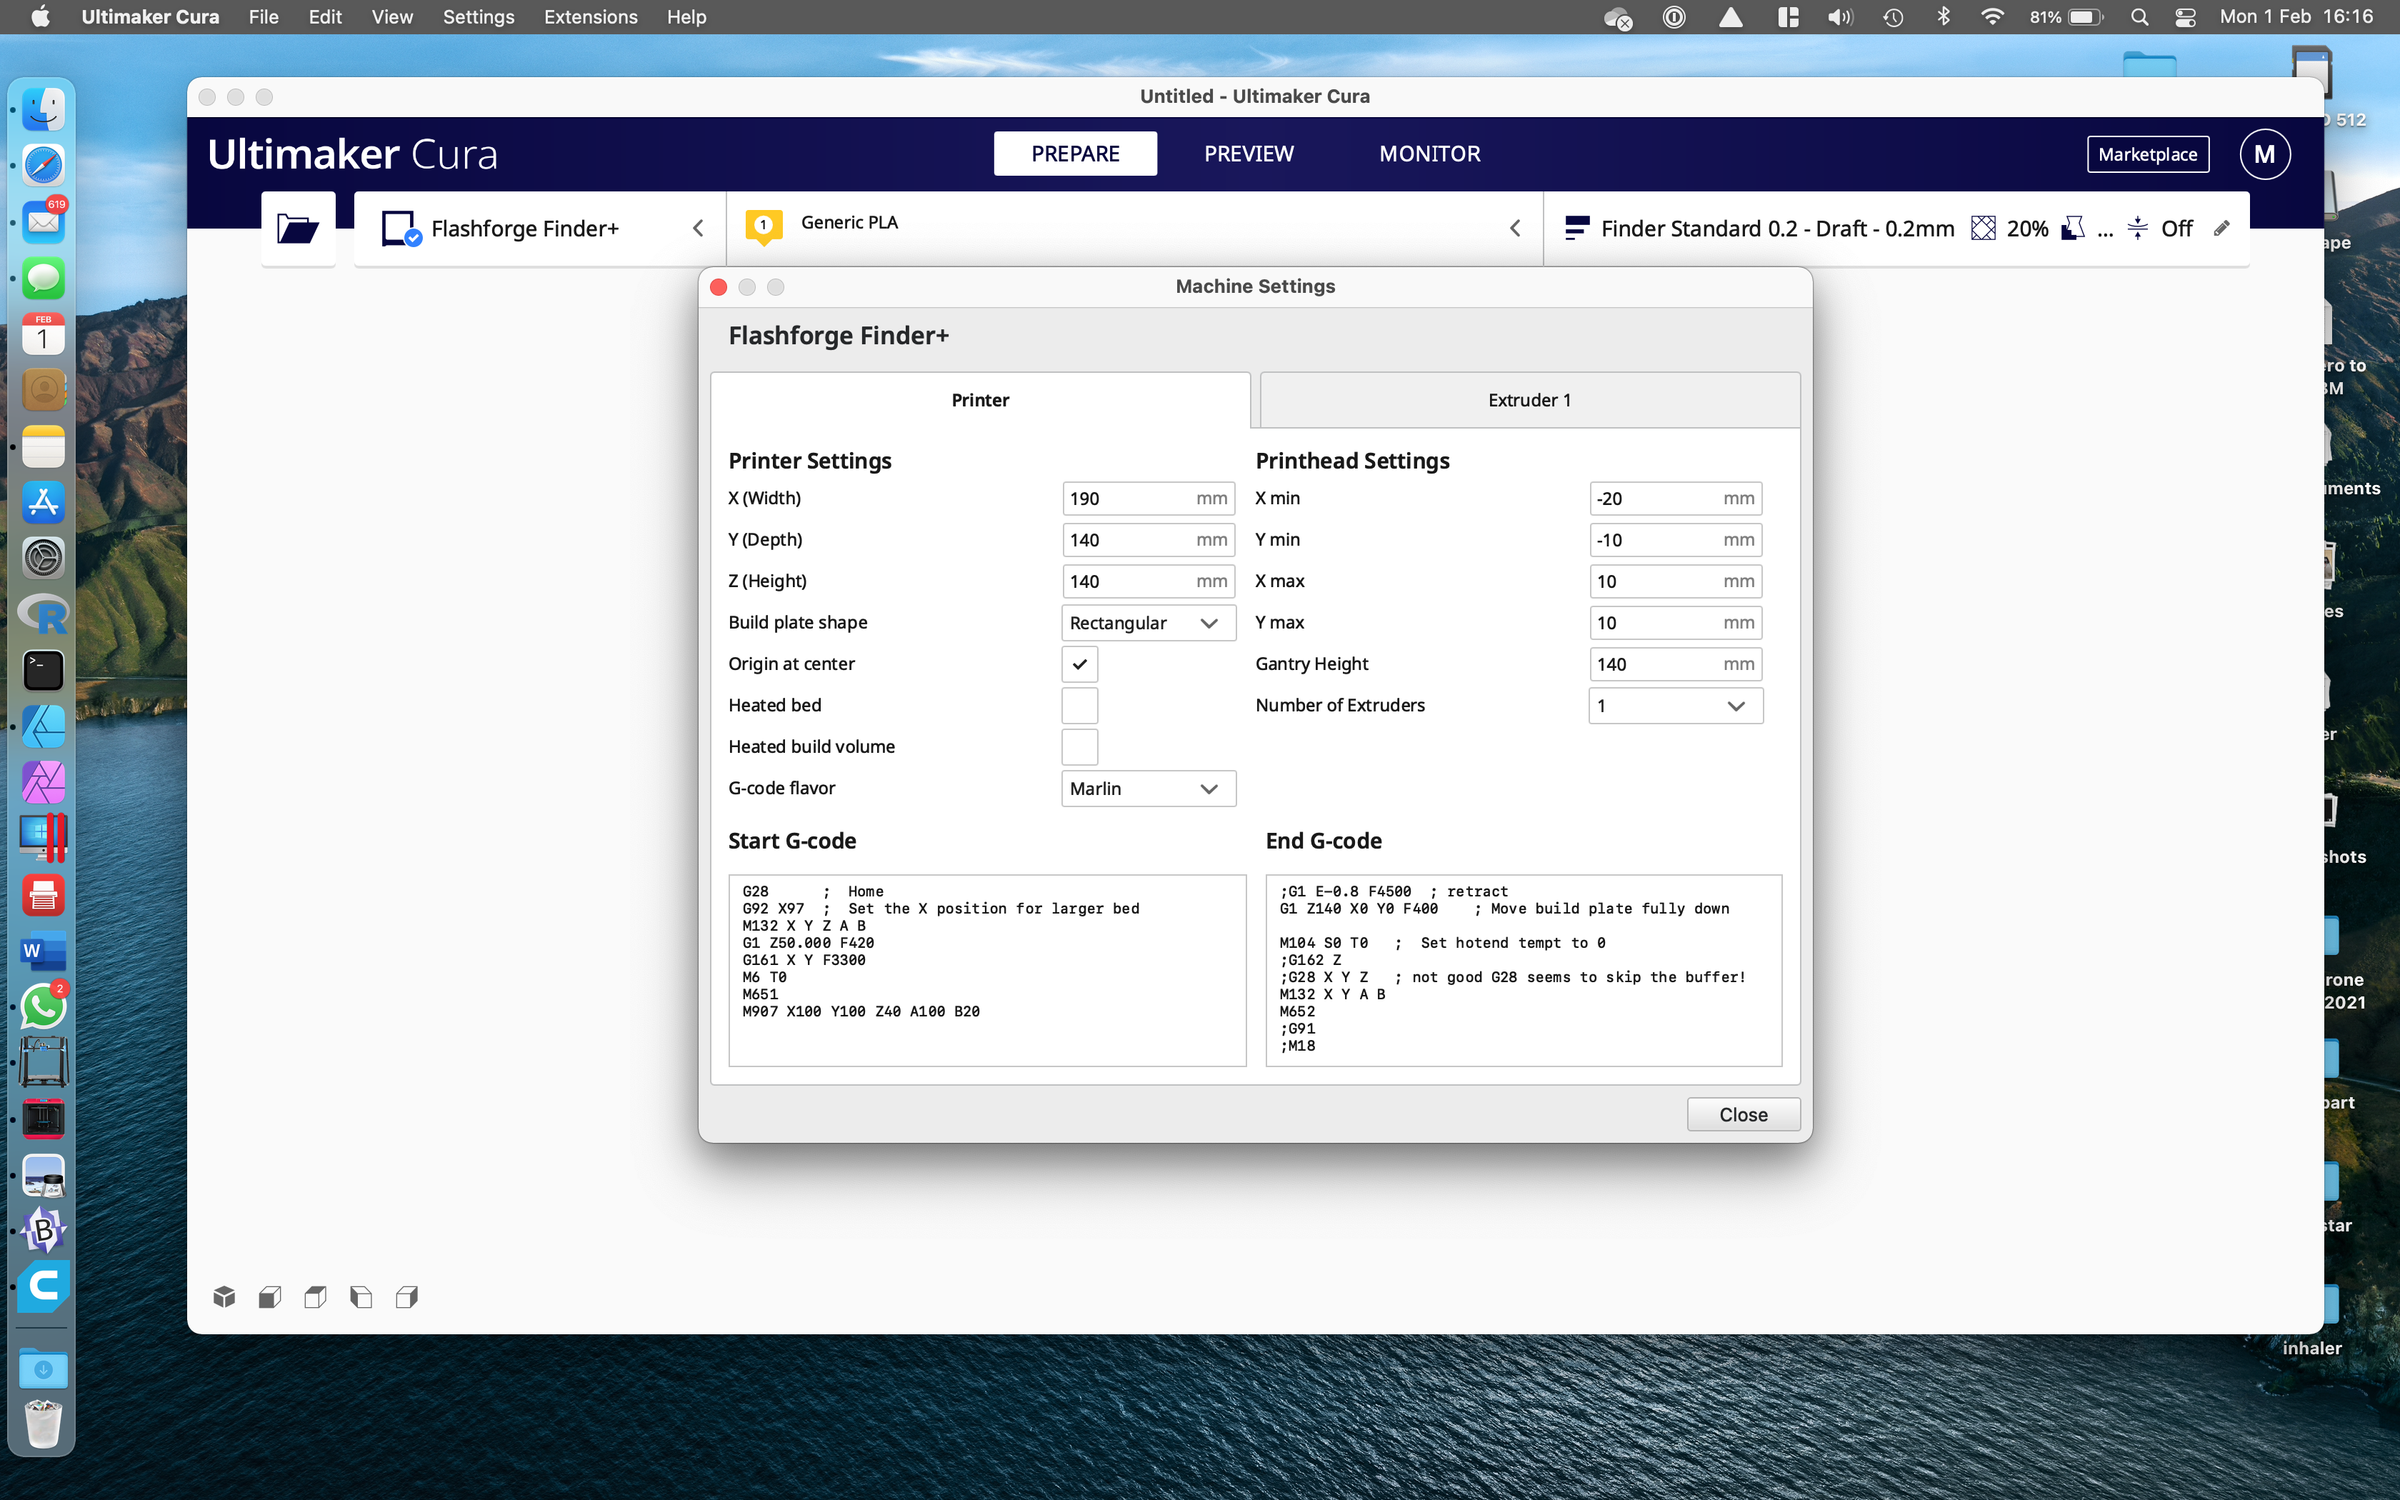Viewport: 2400px width, 1500px height.
Task: Switch to the Extruder 1 tab
Action: pos(1529,400)
